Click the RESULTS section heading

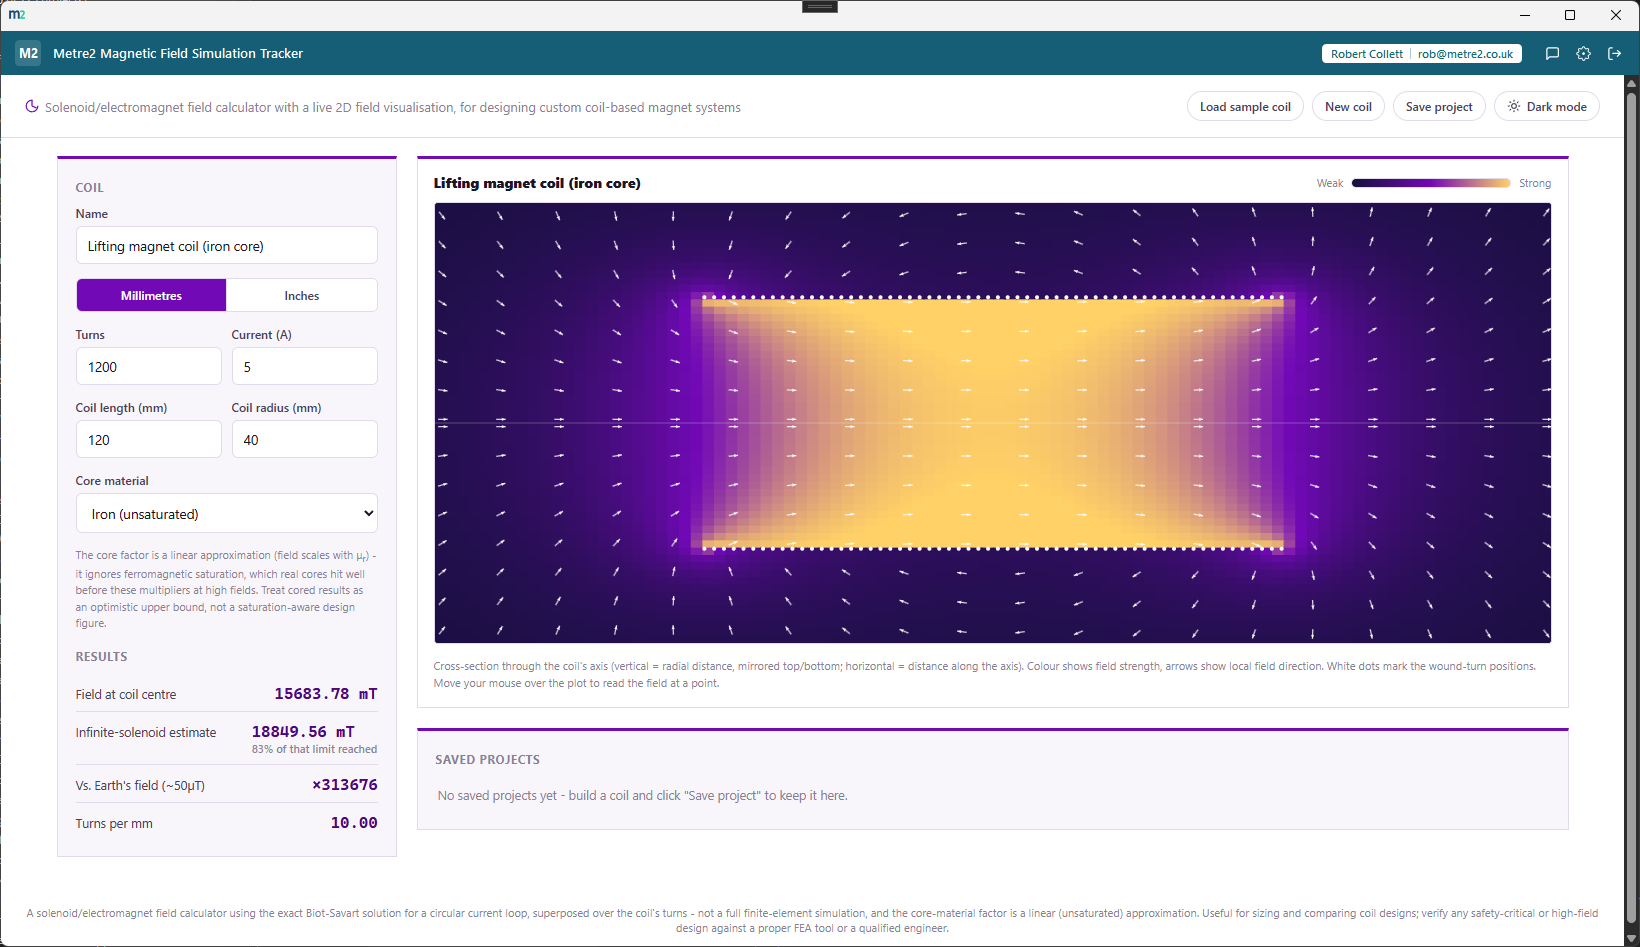(x=101, y=657)
